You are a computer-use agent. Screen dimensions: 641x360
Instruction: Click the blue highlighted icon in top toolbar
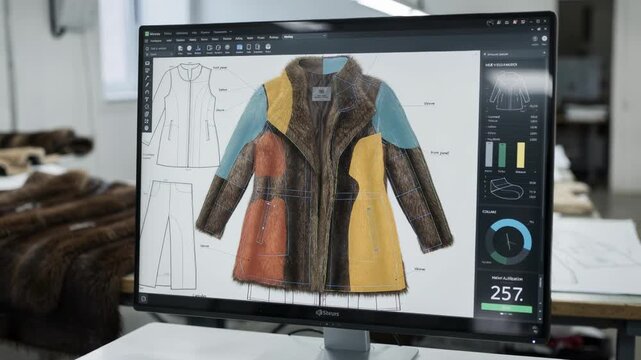tap(239, 47)
